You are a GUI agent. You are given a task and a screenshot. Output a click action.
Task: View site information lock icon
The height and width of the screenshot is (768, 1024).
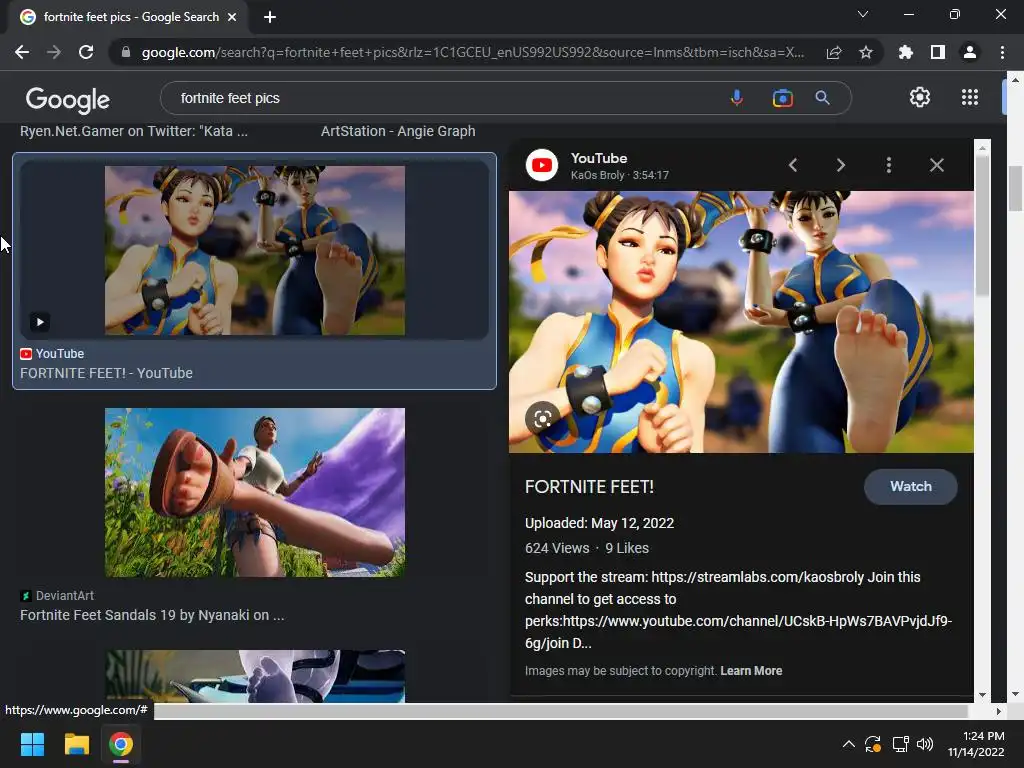[x=126, y=52]
